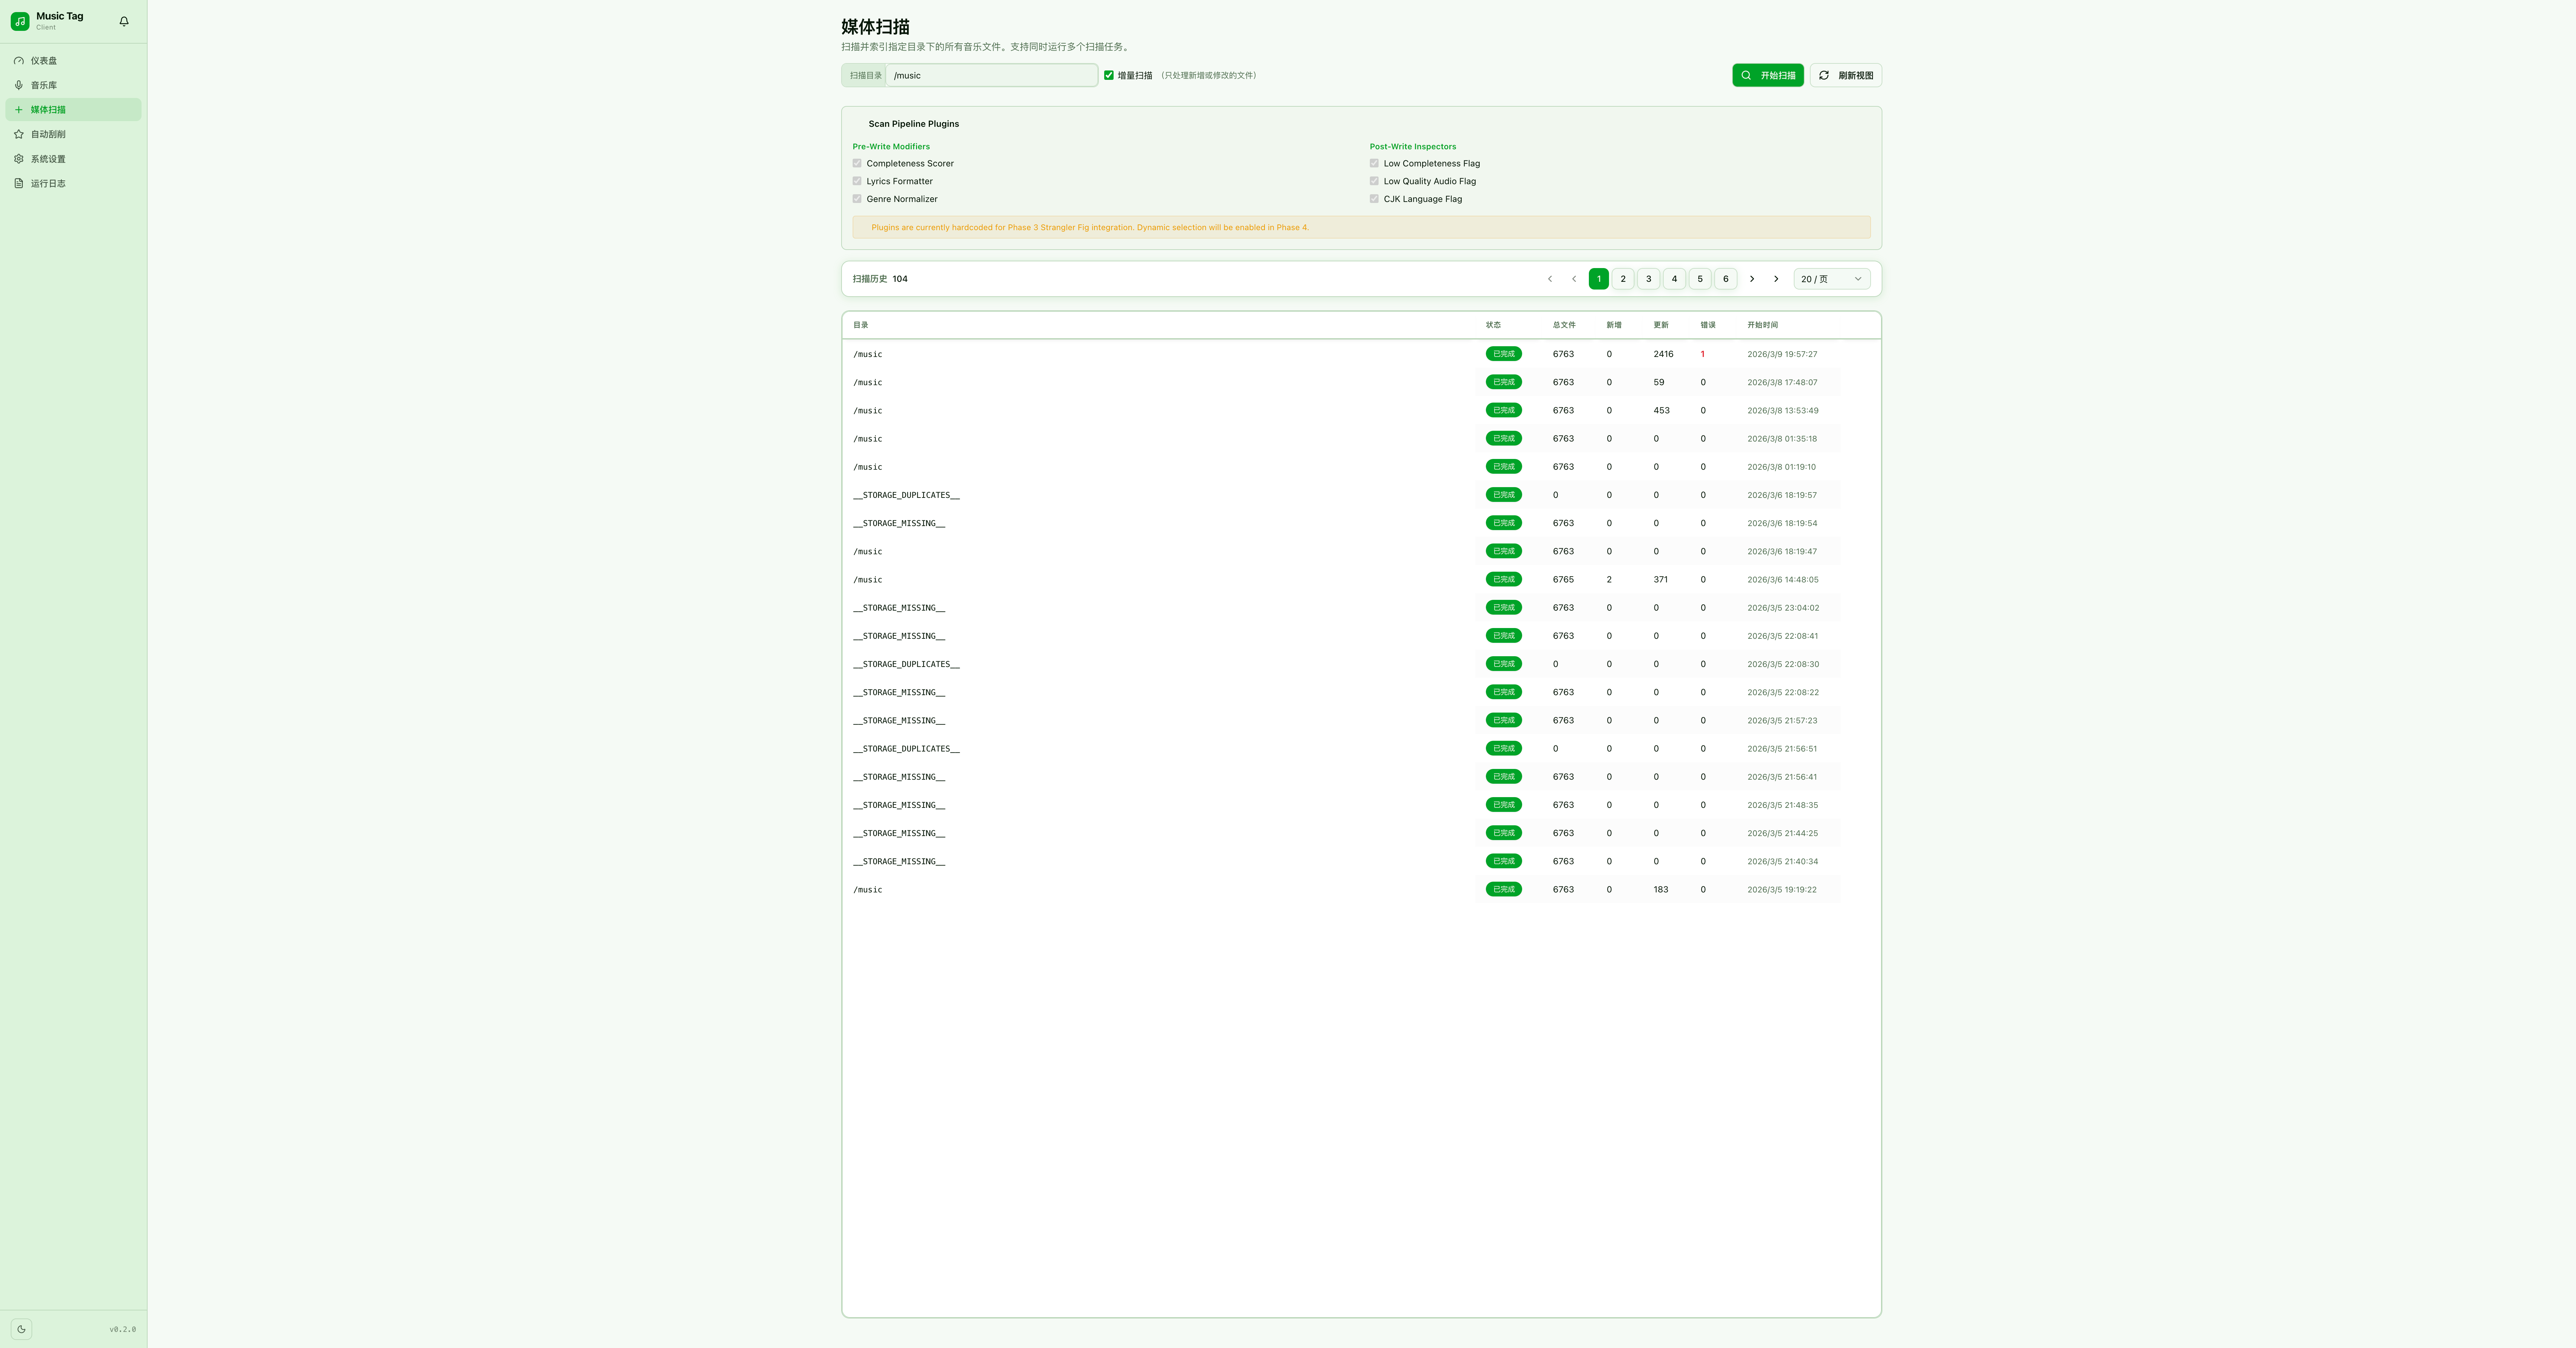2576x1348 pixels.
Task: Toggle dark mode moon icon
Action: 21,1329
